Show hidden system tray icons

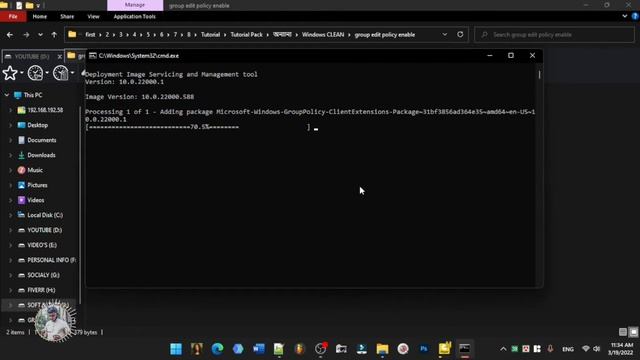(x=503, y=349)
